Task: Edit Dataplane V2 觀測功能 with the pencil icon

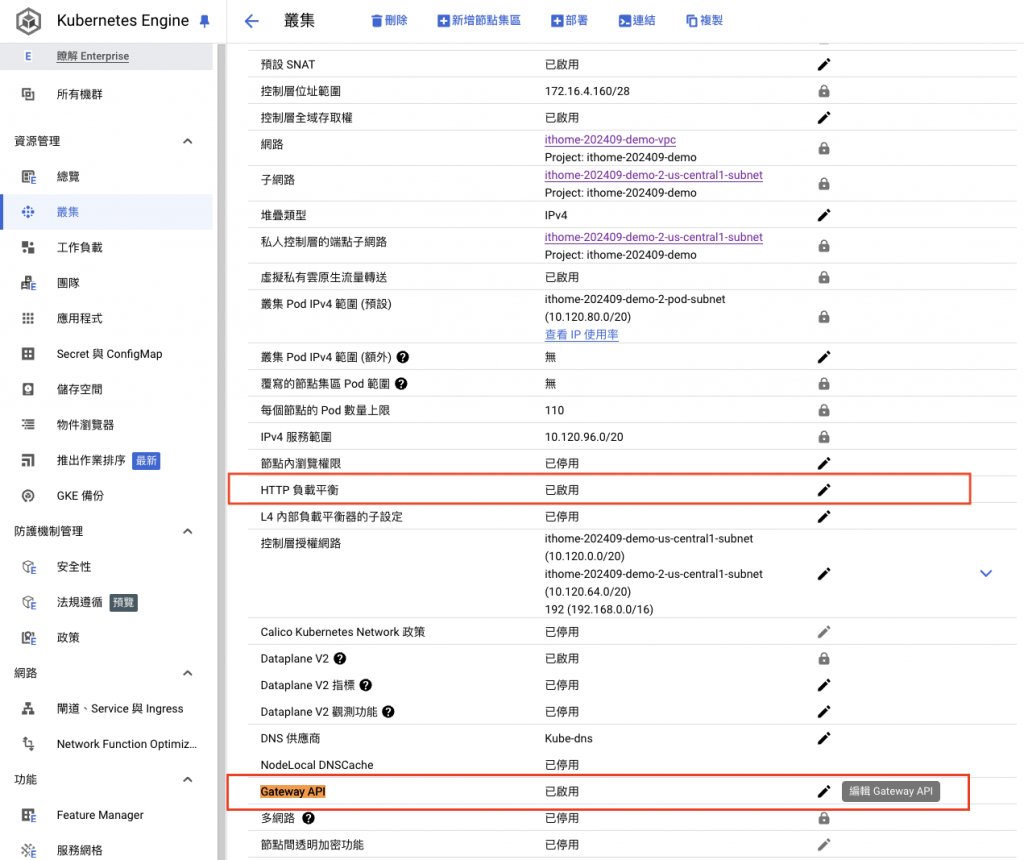Action: [824, 712]
